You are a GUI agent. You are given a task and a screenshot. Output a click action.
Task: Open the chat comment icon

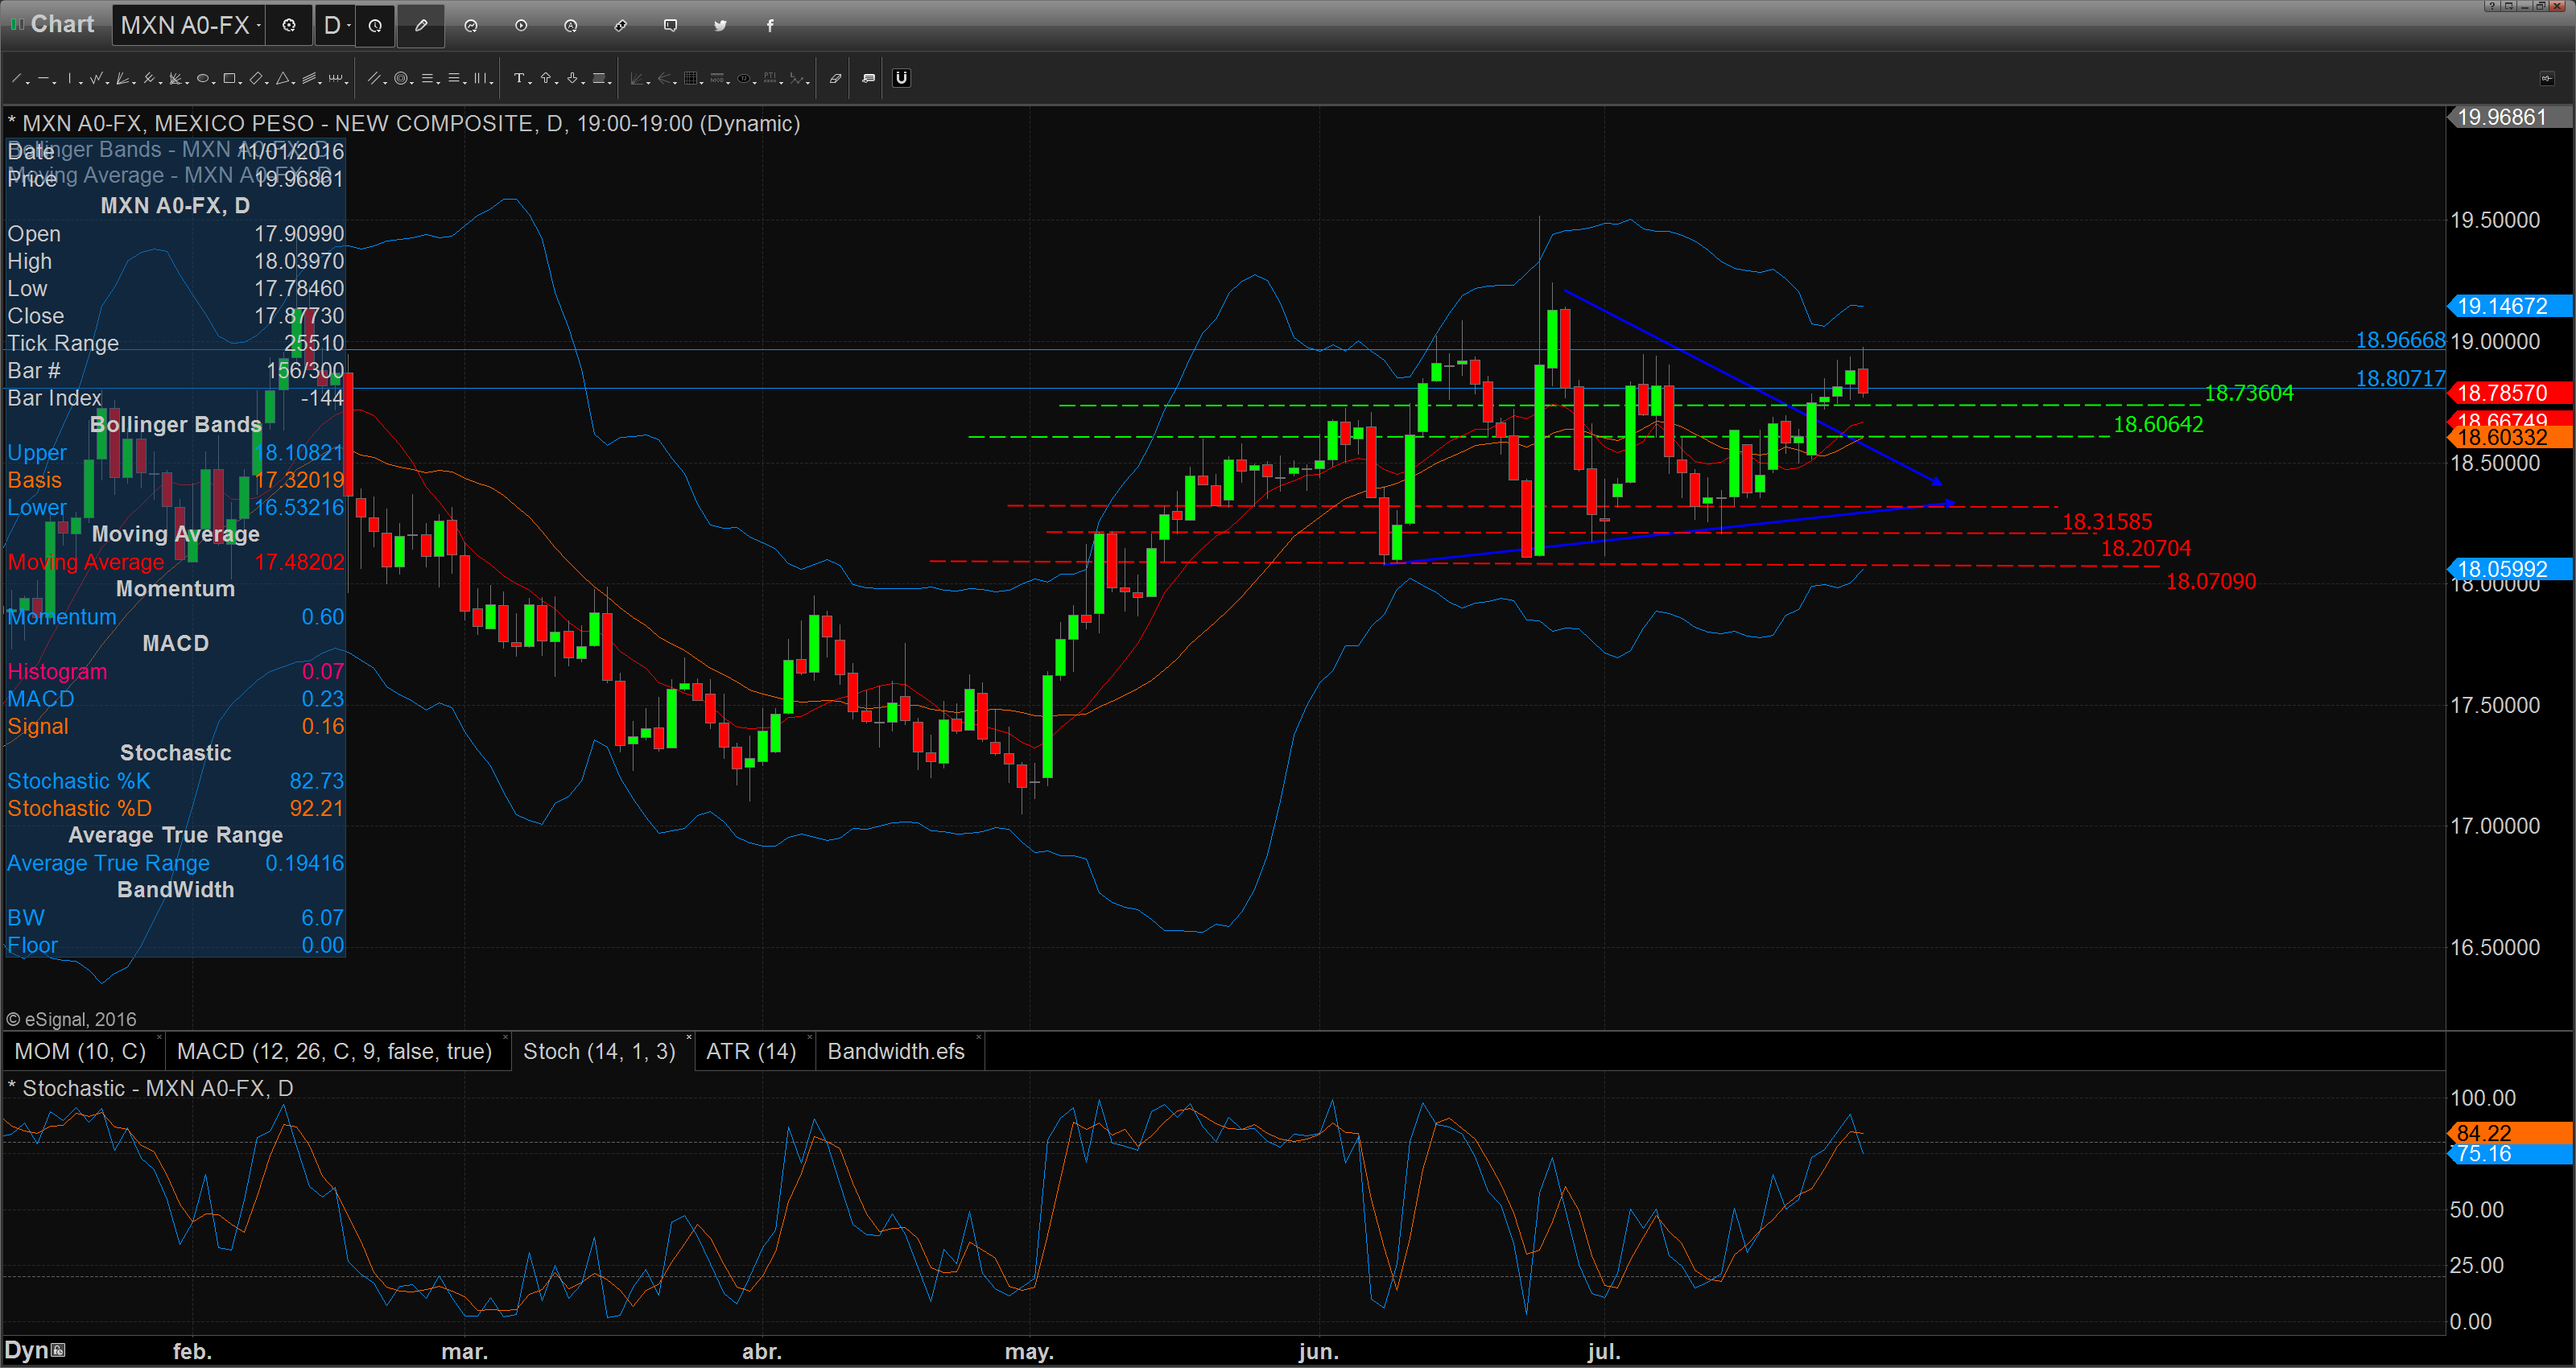670,26
